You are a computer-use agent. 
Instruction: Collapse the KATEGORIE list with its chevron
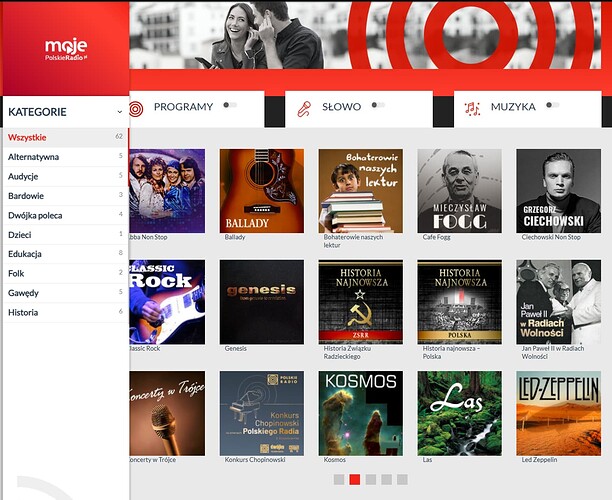click(120, 112)
